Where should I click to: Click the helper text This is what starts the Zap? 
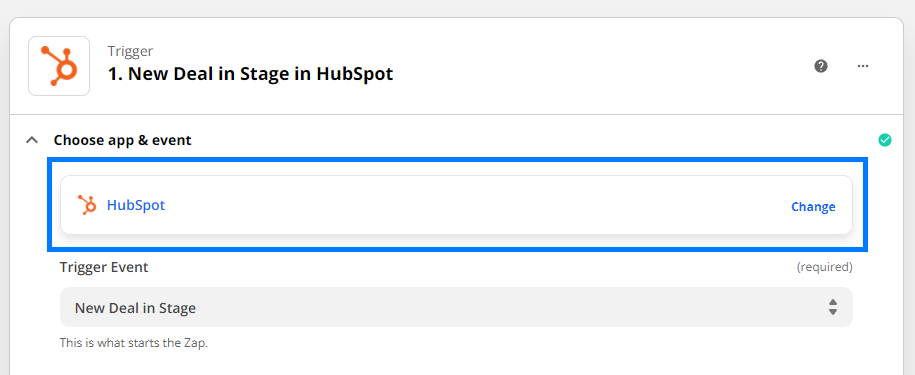[x=134, y=343]
